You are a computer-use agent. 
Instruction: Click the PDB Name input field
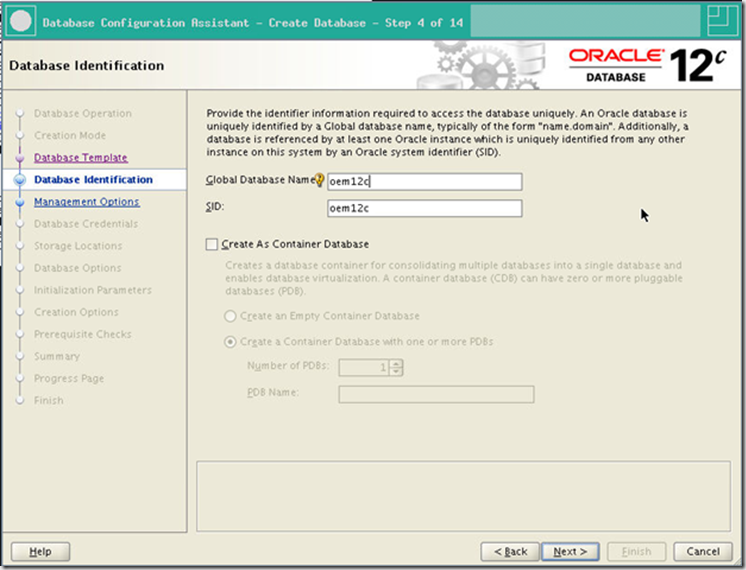click(436, 394)
